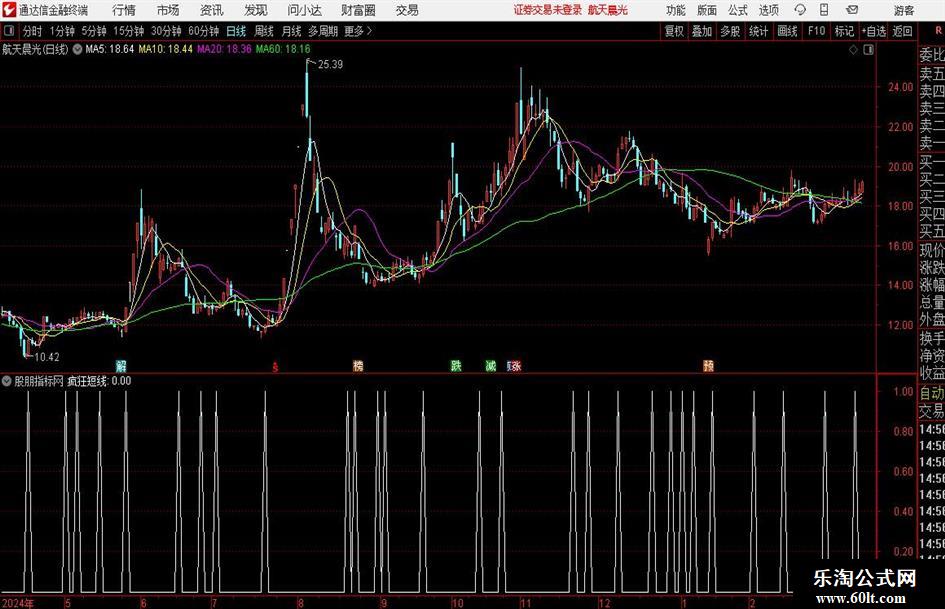
Task: Click the 通达信 red logo icon
Action: click(8, 10)
